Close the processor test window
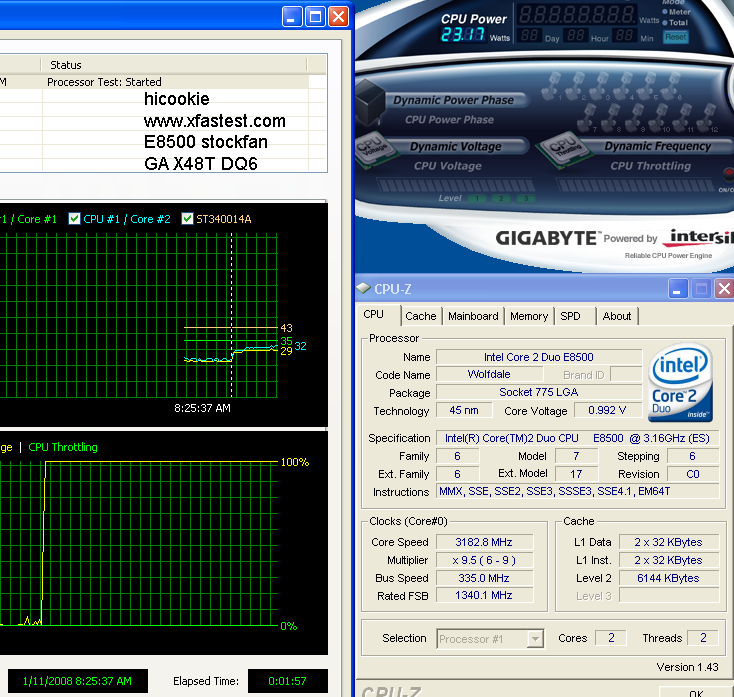Screen dimensions: 734x697 pyautogui.click(x=338, y=17)
